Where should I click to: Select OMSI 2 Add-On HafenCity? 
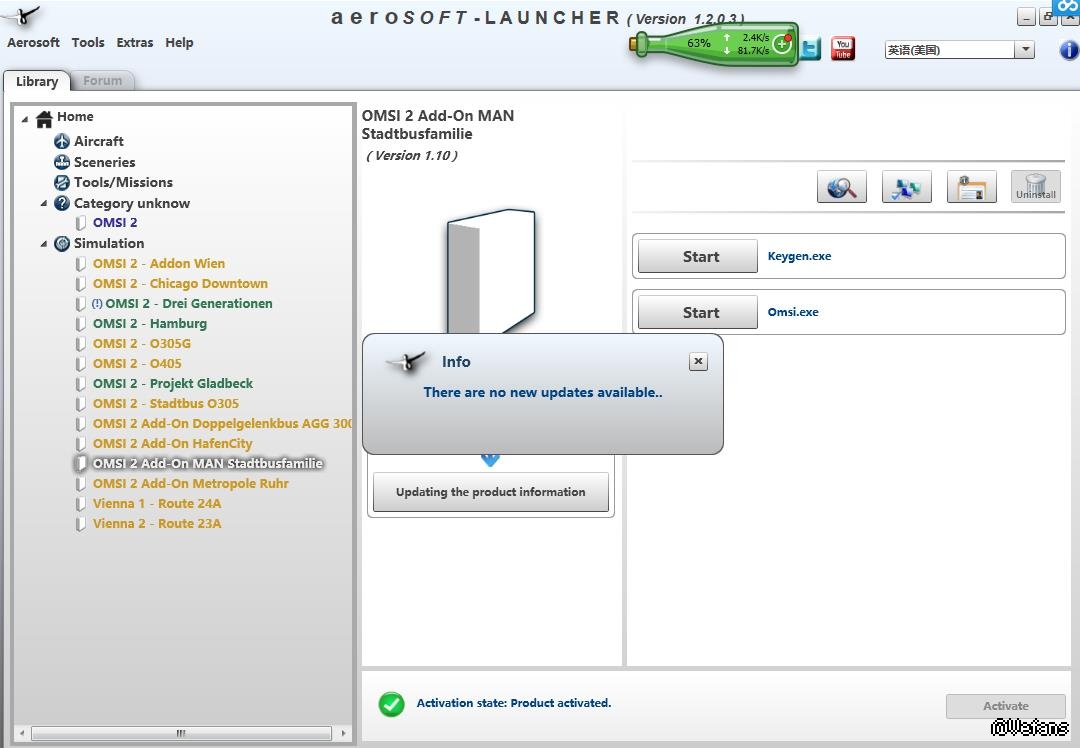172,443
